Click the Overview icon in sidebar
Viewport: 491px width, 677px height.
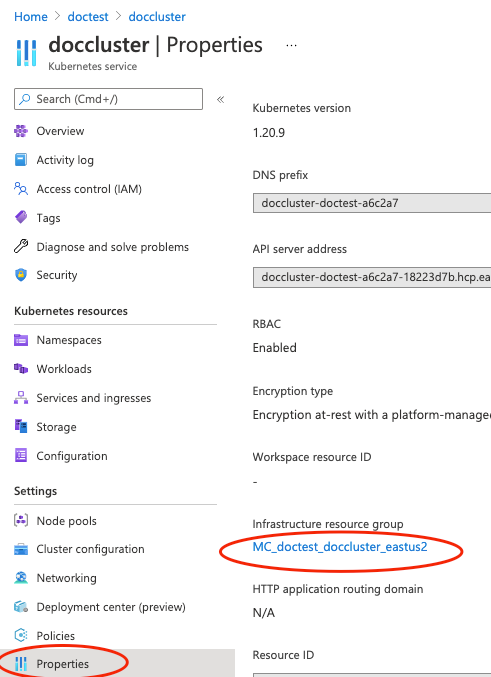21,131
